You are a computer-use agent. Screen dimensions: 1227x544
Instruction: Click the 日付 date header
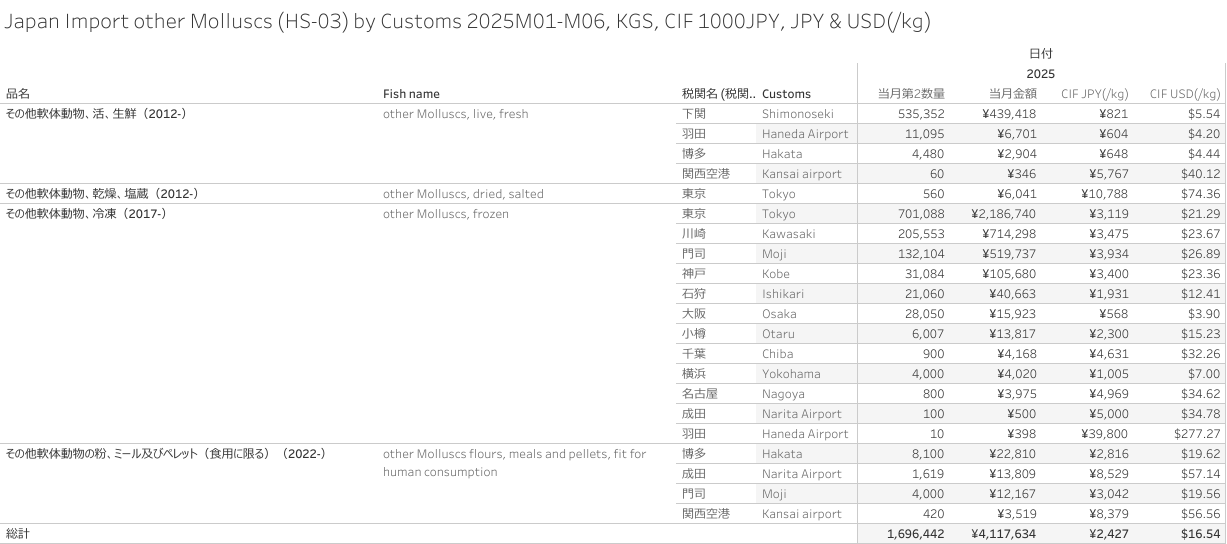pyautogui.click(x=1040, y=53)
